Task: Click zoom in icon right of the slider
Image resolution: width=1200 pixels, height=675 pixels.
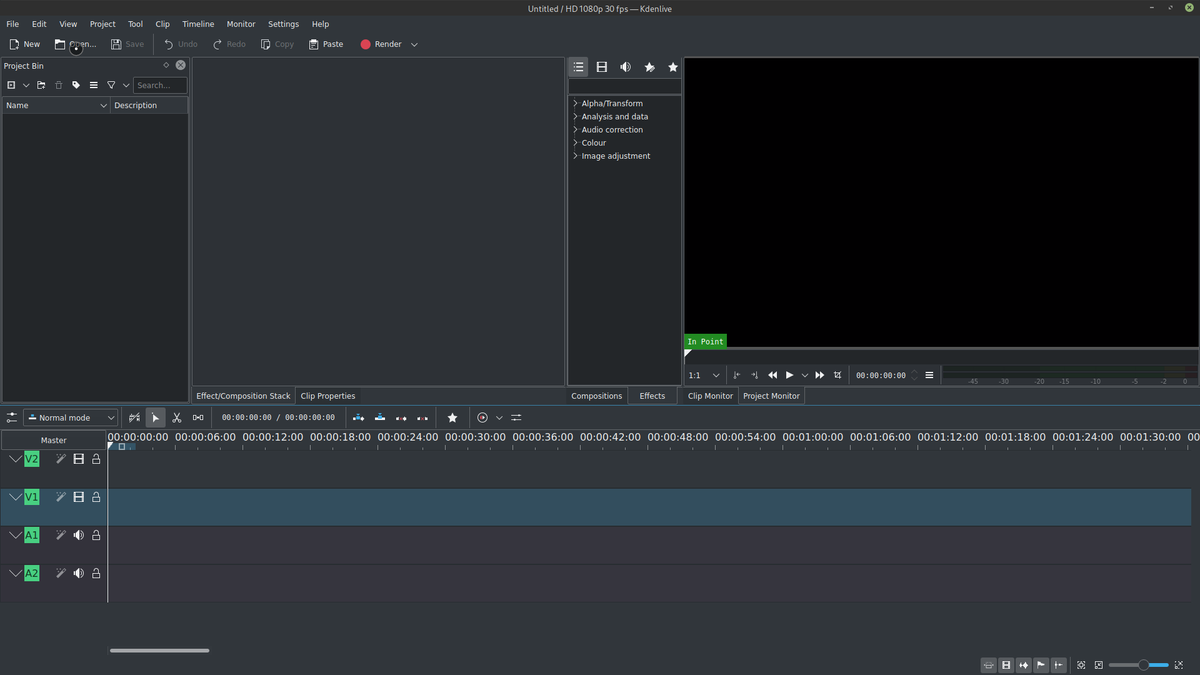Action: point(1179,665)
